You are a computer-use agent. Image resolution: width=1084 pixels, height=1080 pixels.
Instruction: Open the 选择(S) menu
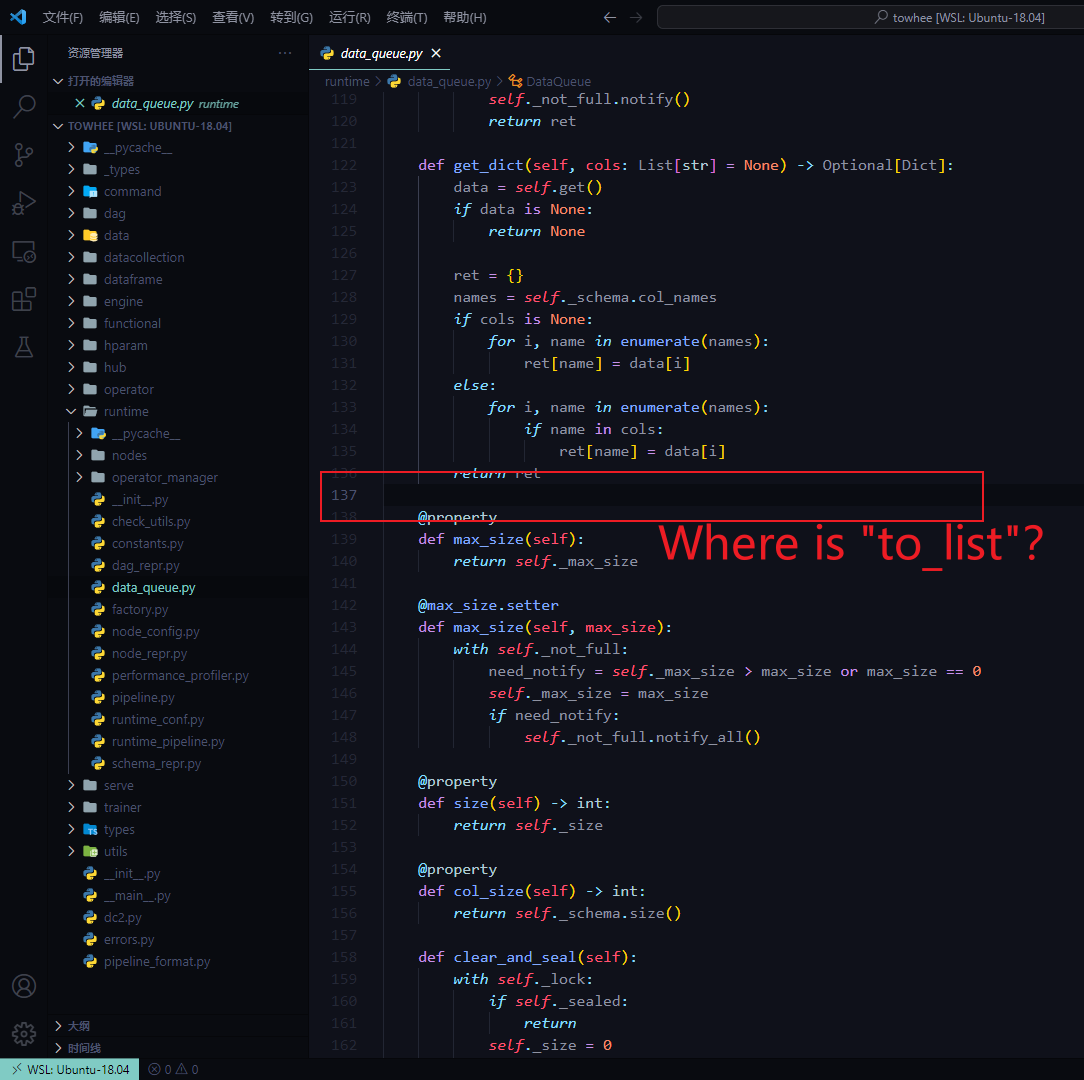pyautogui.click(x=176, y=17)
